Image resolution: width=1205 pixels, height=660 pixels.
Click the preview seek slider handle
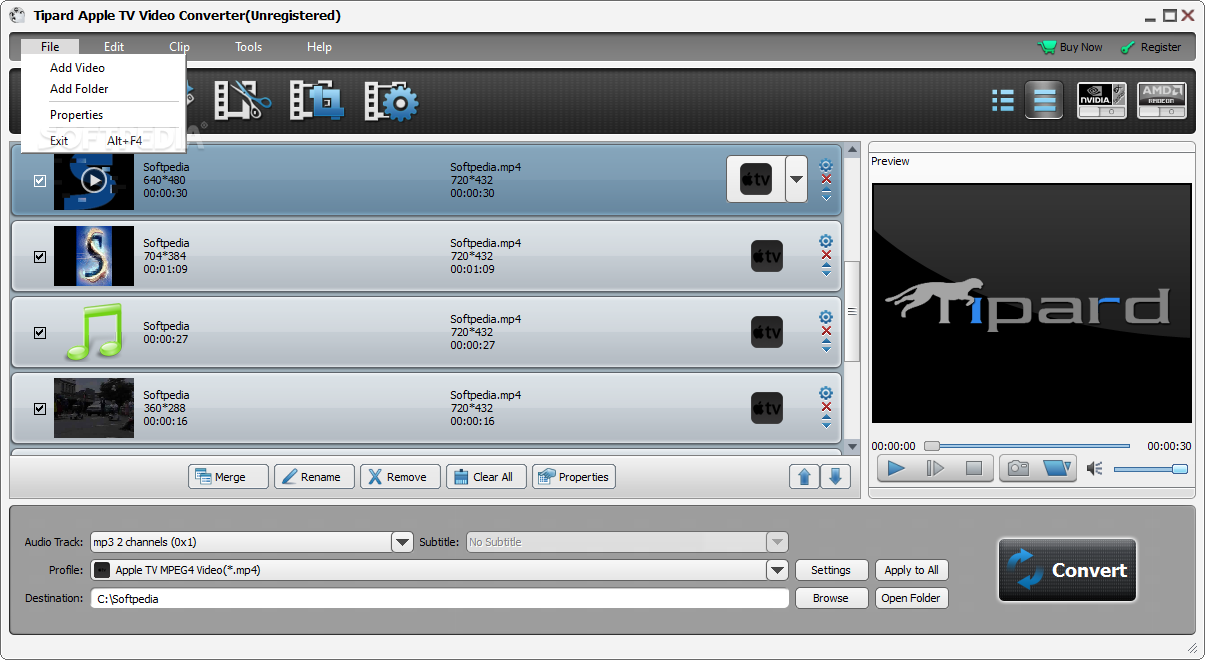[x=932, y=446]
